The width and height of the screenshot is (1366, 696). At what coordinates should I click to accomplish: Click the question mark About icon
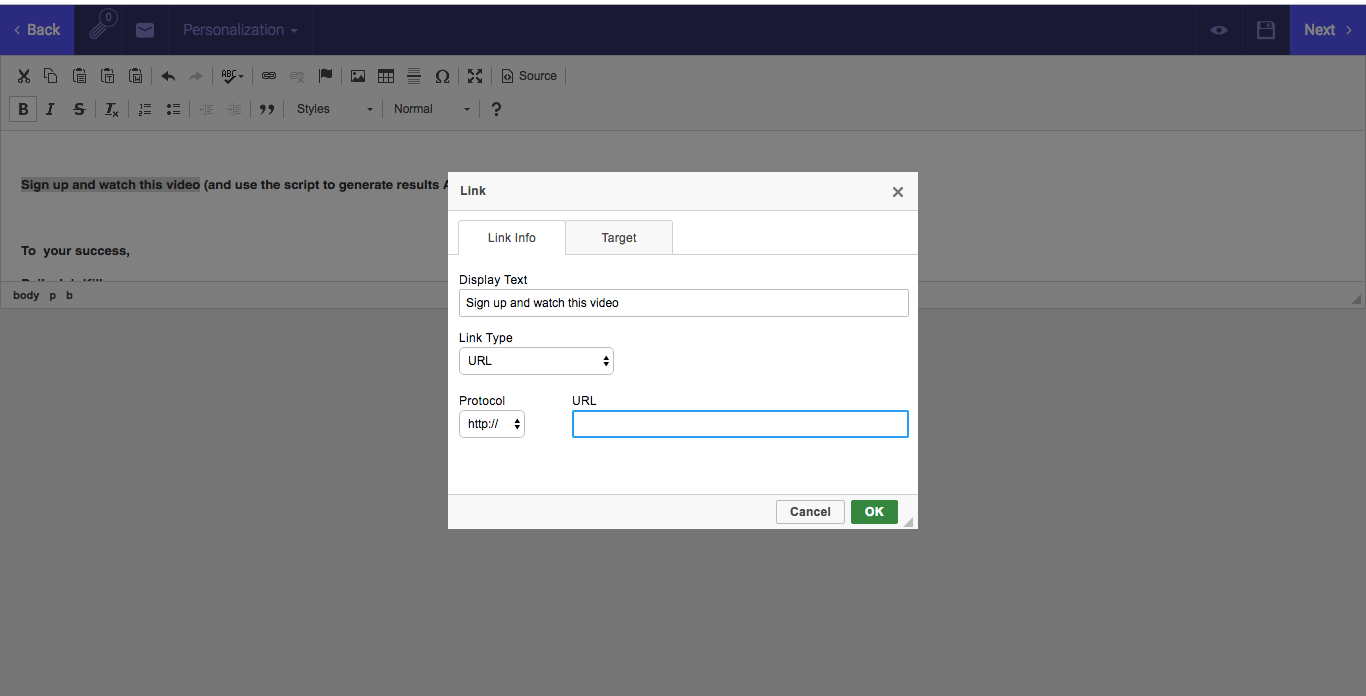click(x=496, y=109)
